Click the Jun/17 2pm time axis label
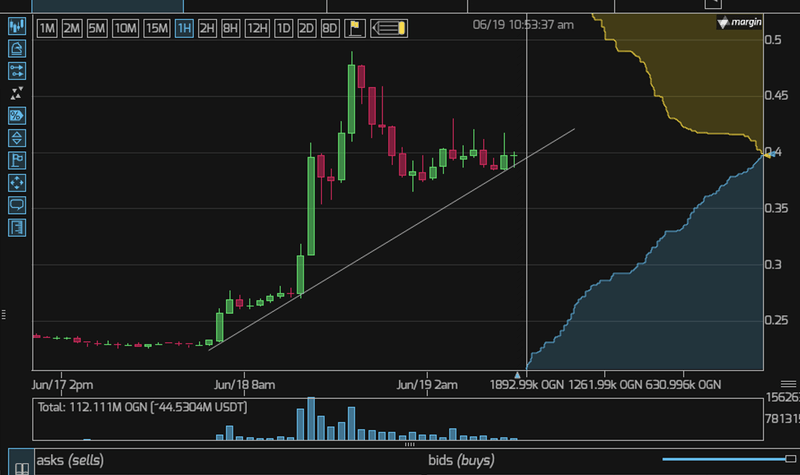This screenshot has height=475, width=800. (x=62, y=385)
